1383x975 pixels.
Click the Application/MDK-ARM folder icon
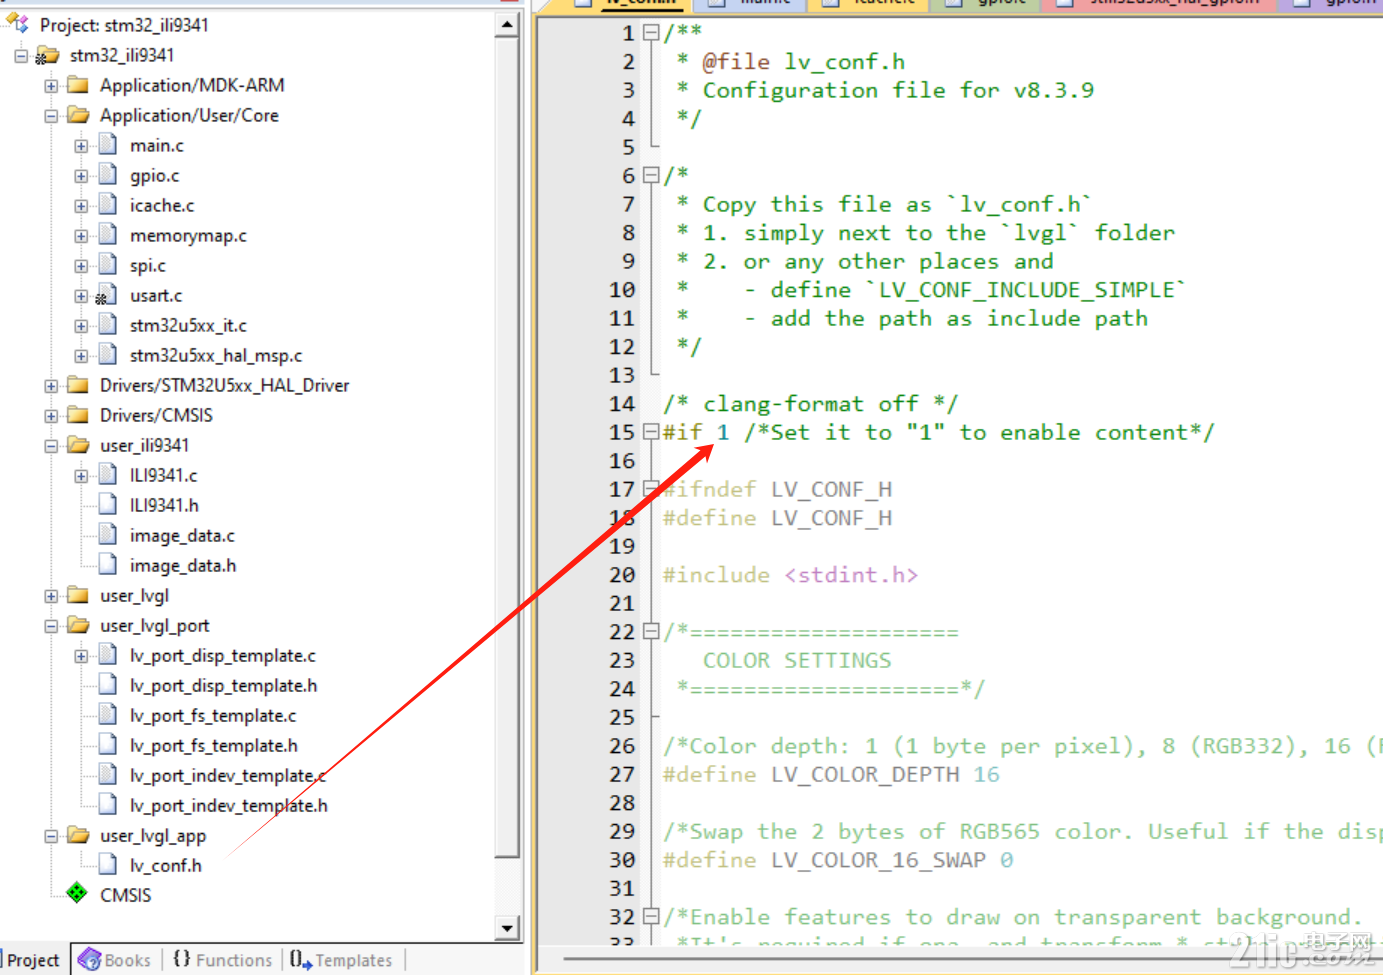[x=78, y=85]
